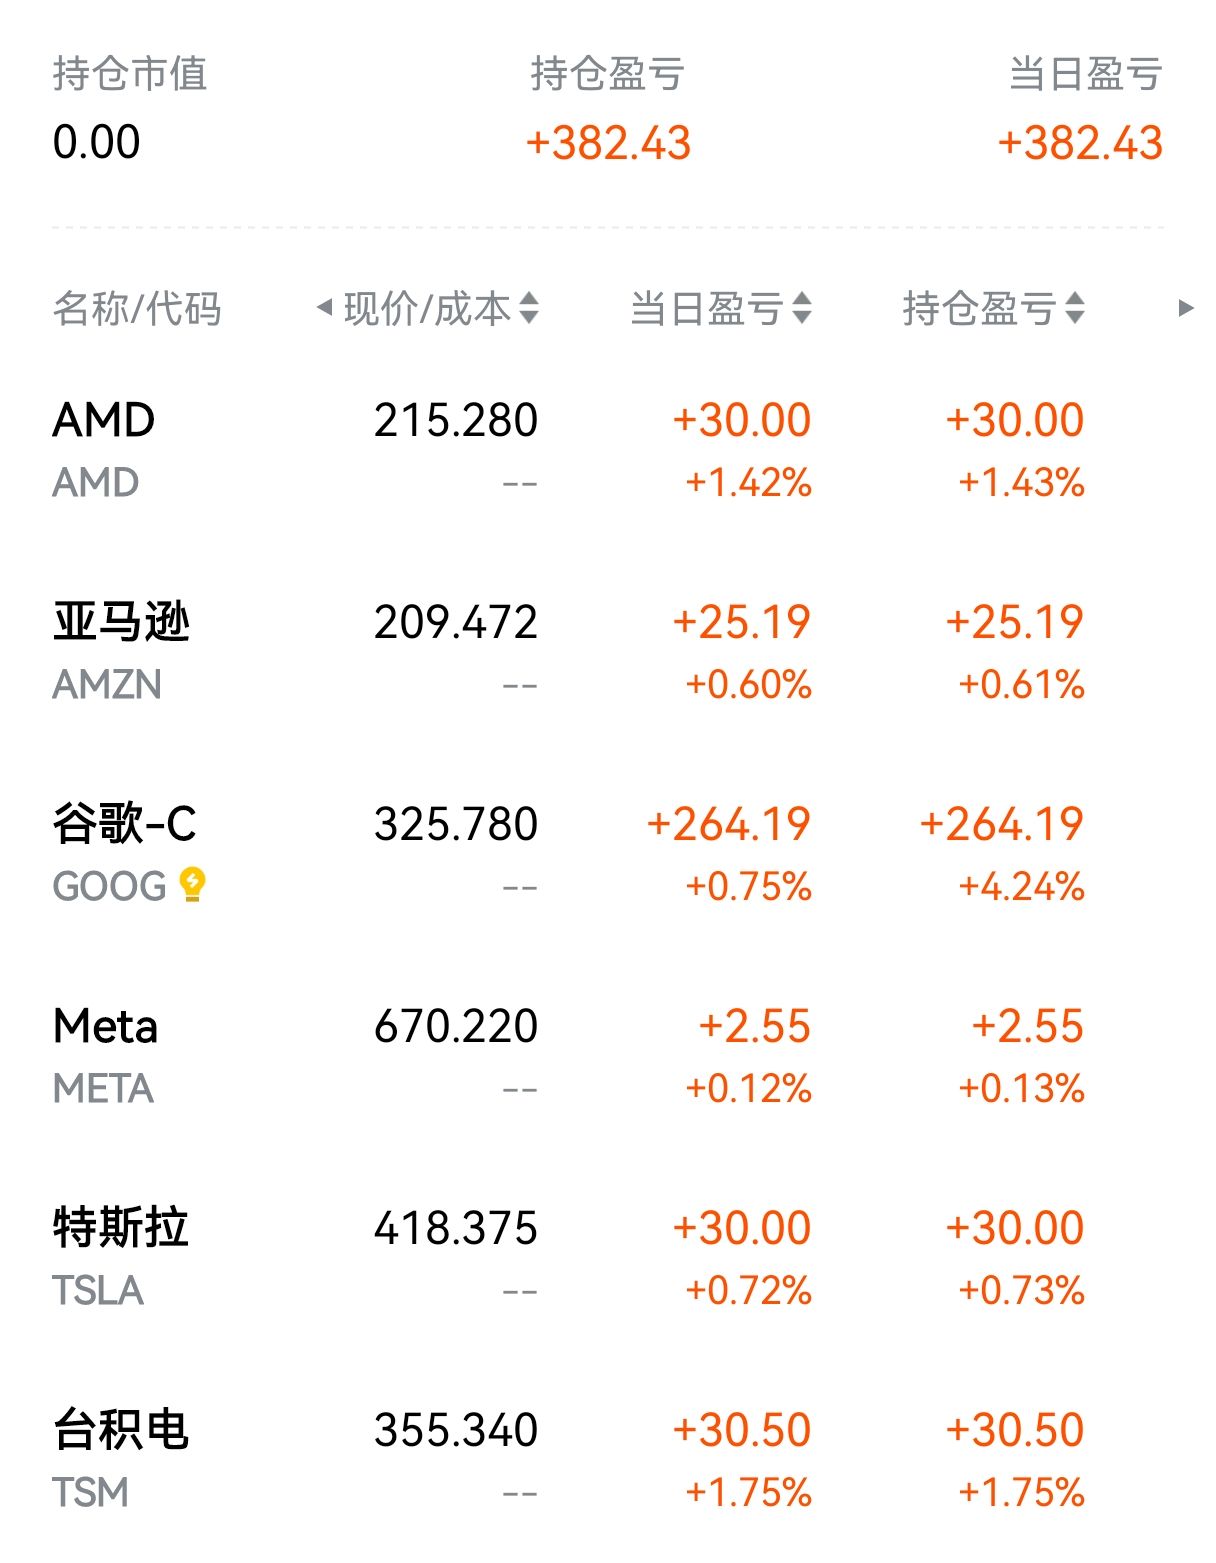This screenshot has height=1563, width=1216.
Task: Open the AMD stock row
Action: (x=104, y=421)
